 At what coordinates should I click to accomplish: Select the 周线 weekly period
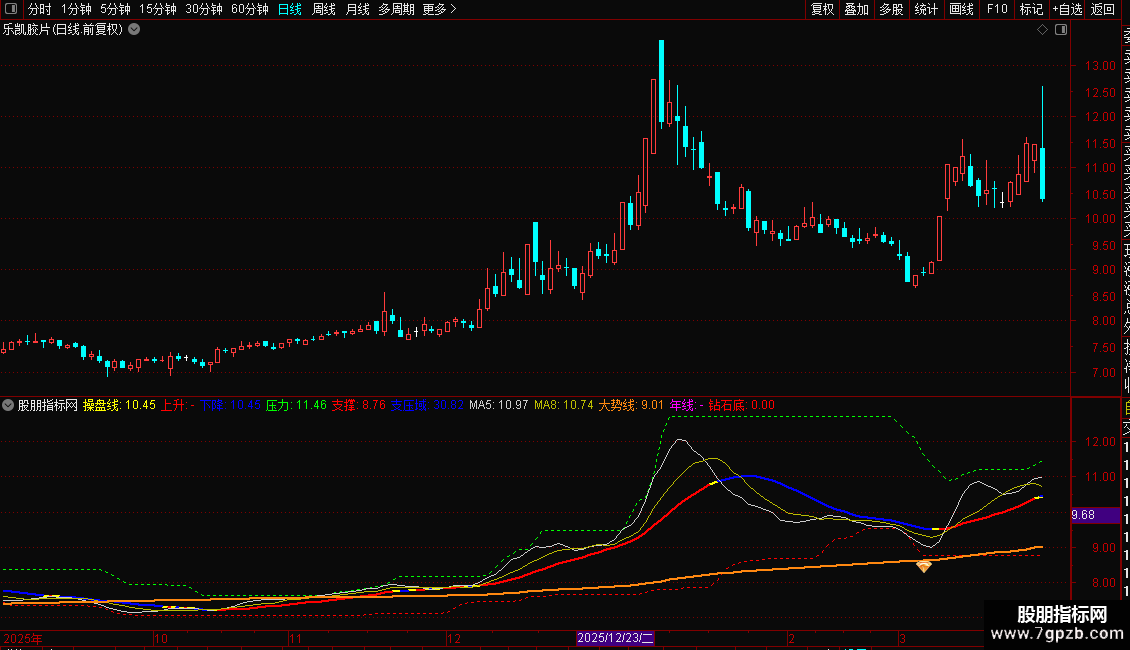(324, 9)
